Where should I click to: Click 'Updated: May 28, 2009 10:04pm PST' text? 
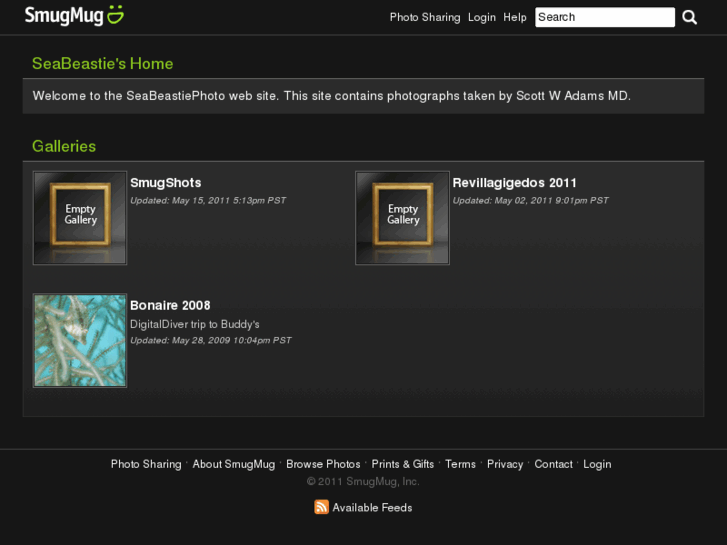point(210,340)
